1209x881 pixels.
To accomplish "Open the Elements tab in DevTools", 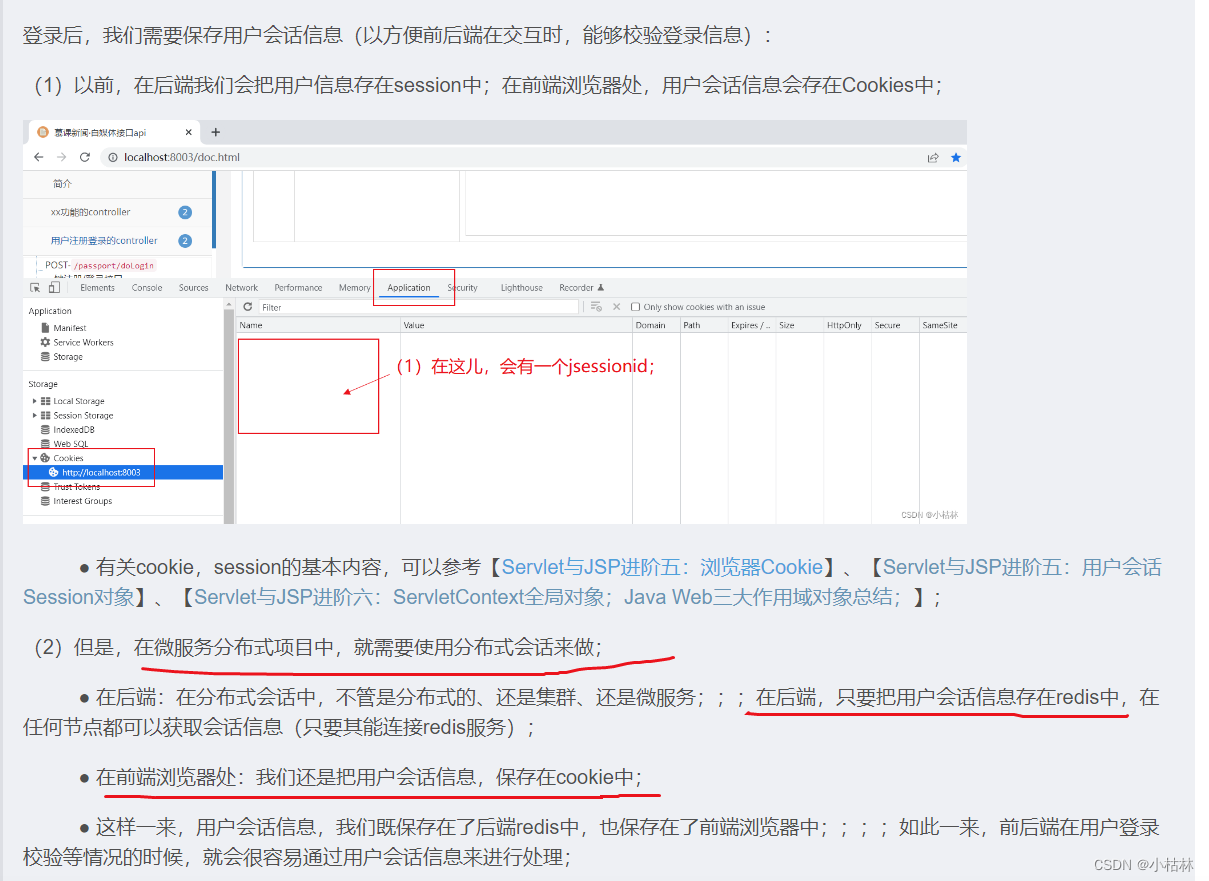I will [x=98, y=287].
